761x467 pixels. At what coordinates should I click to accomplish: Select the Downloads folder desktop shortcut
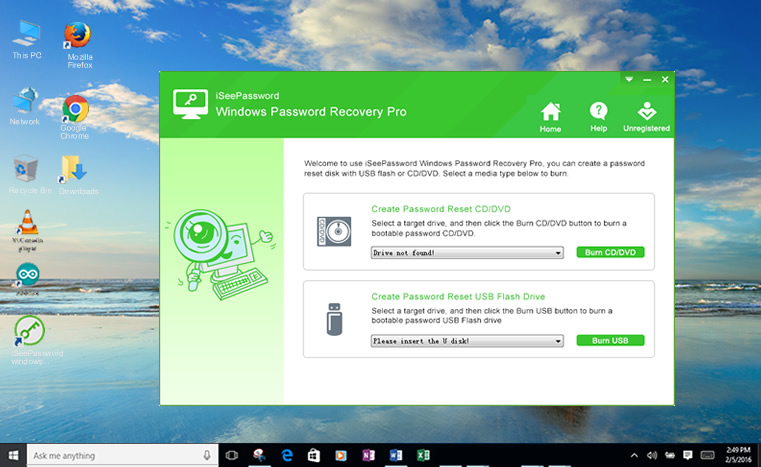coord(78,175)
